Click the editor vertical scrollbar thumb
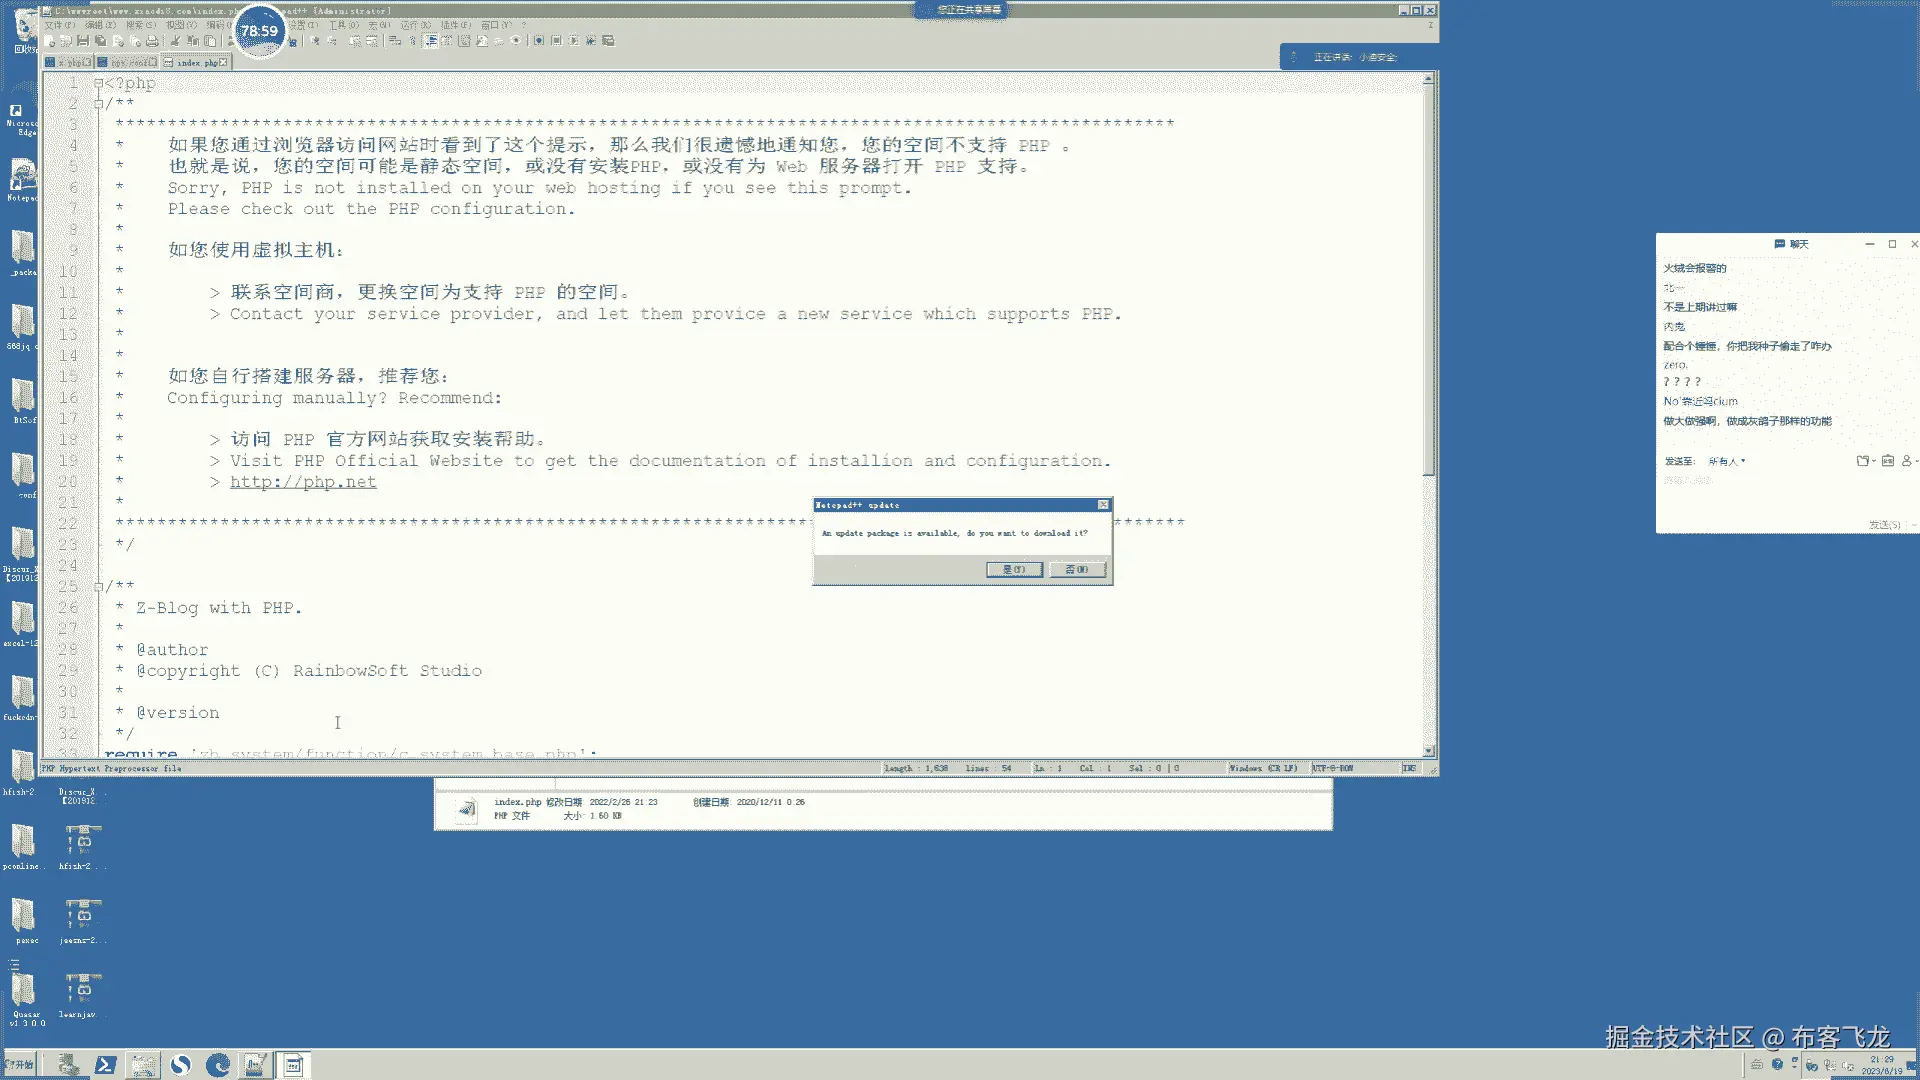Image resolution: width=1920 pixels, height=1080 pixels. click(x=1428, y=280)
